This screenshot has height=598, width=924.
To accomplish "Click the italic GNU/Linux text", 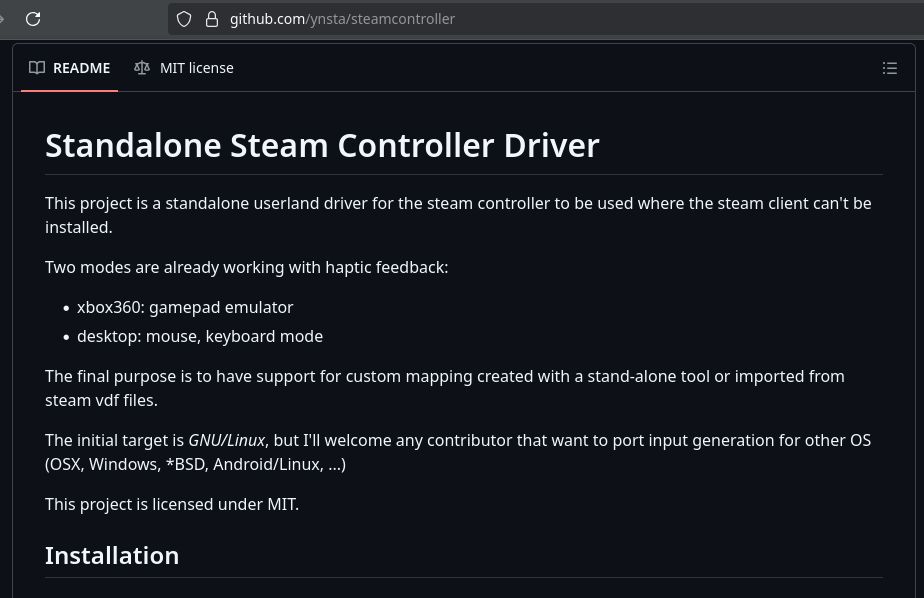I will click(226, 441).
